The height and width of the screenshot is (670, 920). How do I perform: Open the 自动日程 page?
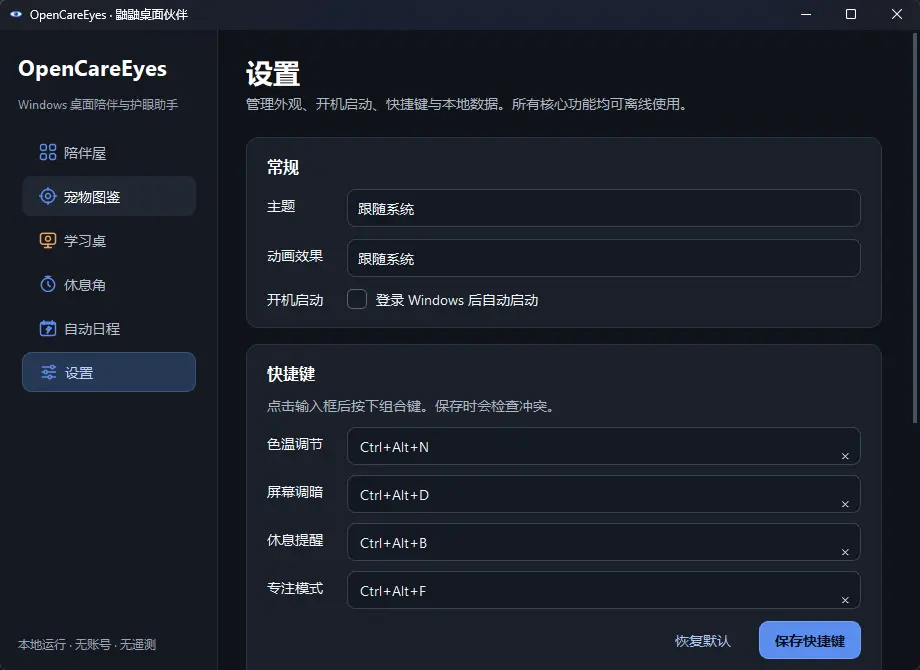pos(109,329)
